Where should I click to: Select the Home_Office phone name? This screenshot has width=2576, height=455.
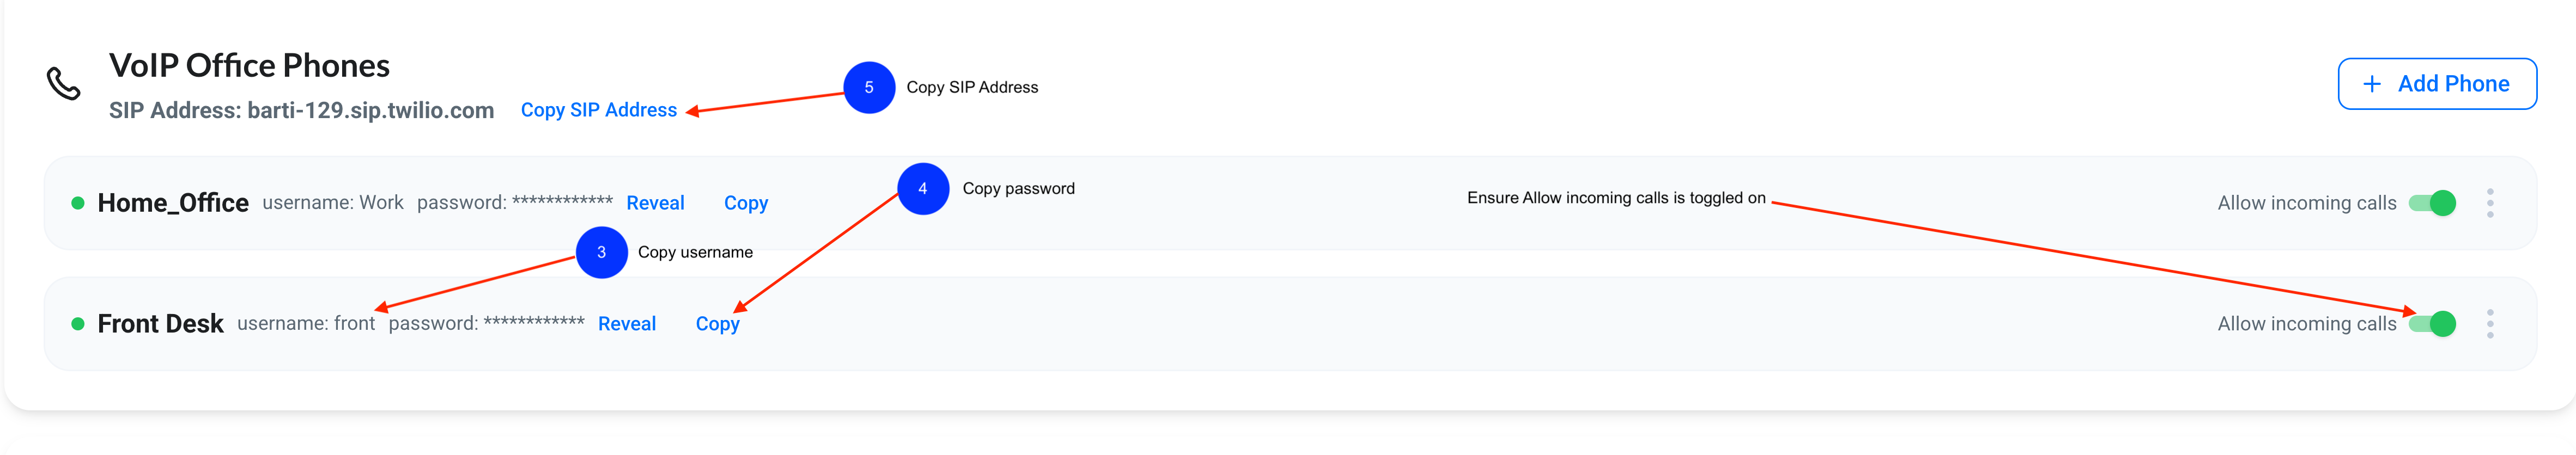tap(173, 203)
